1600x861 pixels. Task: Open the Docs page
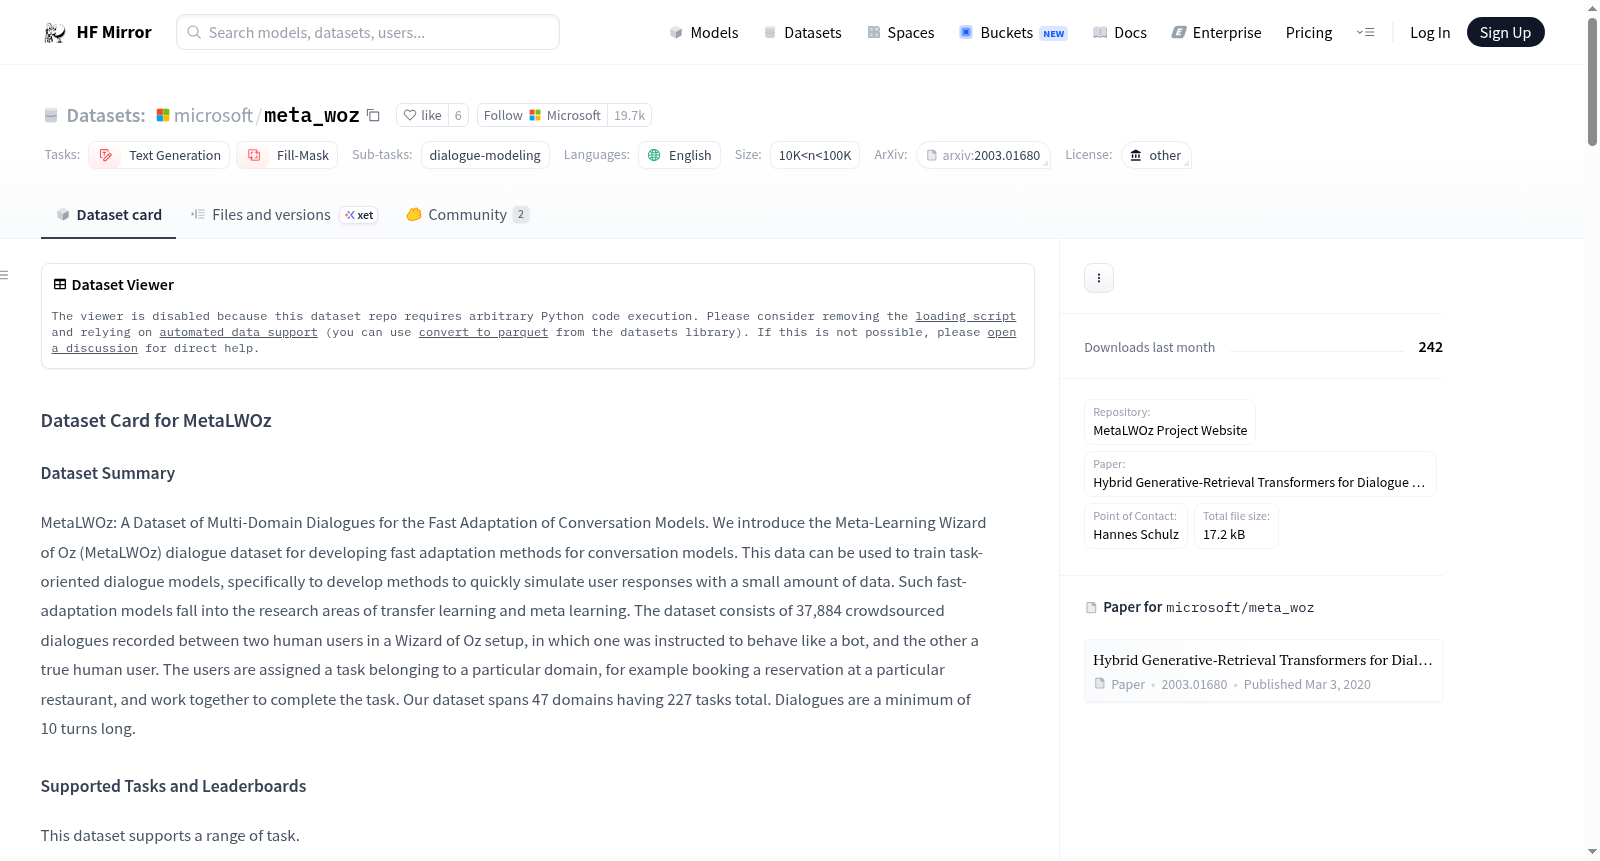[1119, 32]
